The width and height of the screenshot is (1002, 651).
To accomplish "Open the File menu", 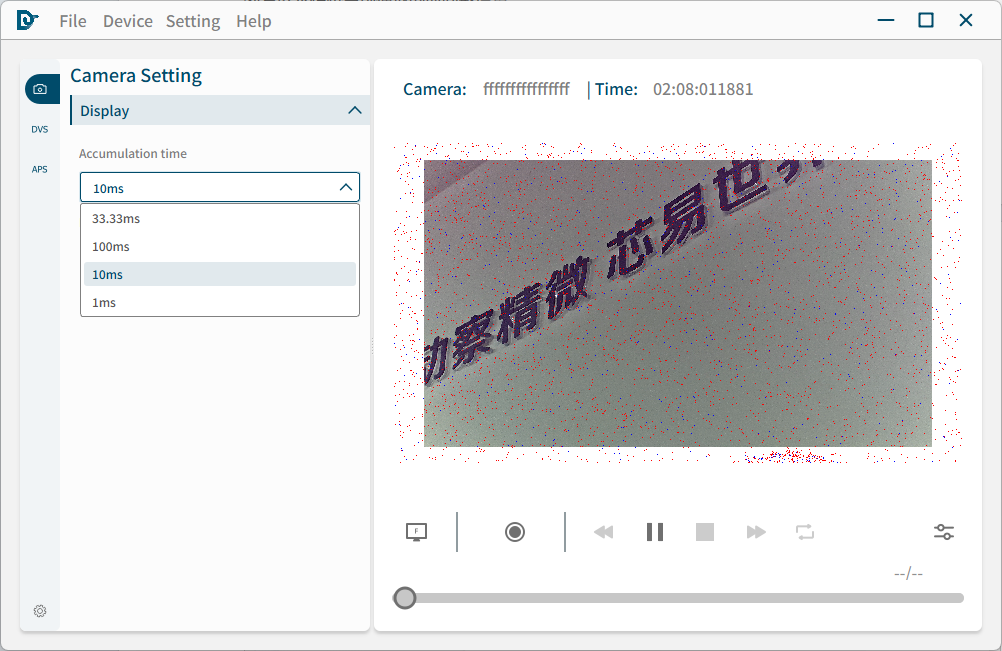I will coord(72,20).
